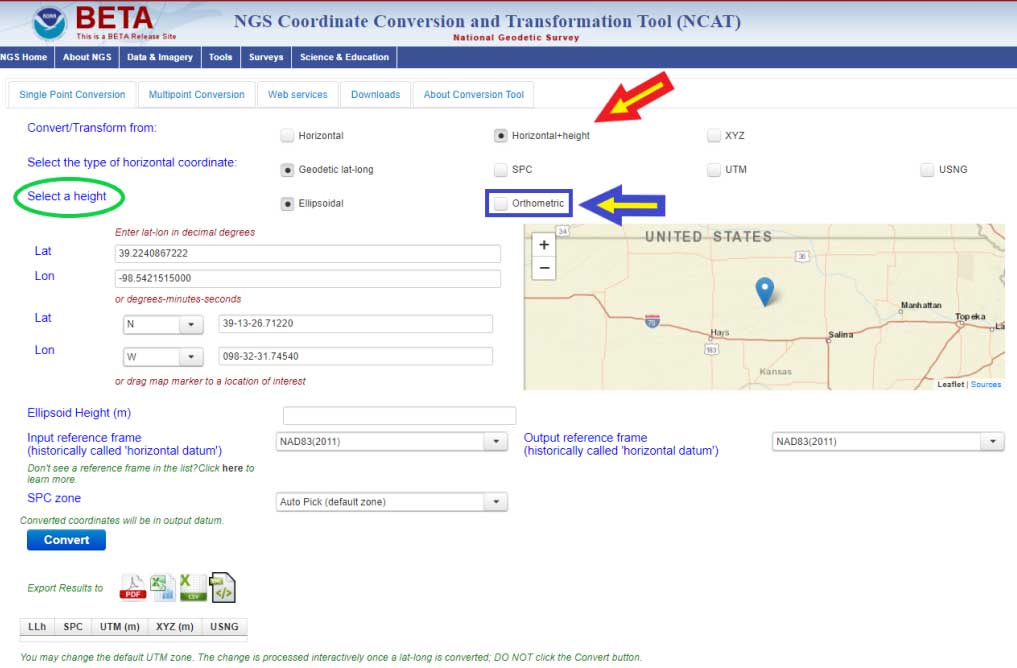Select the Orthometric height option
Screen dimensions: 1017x668
point(500,204)
